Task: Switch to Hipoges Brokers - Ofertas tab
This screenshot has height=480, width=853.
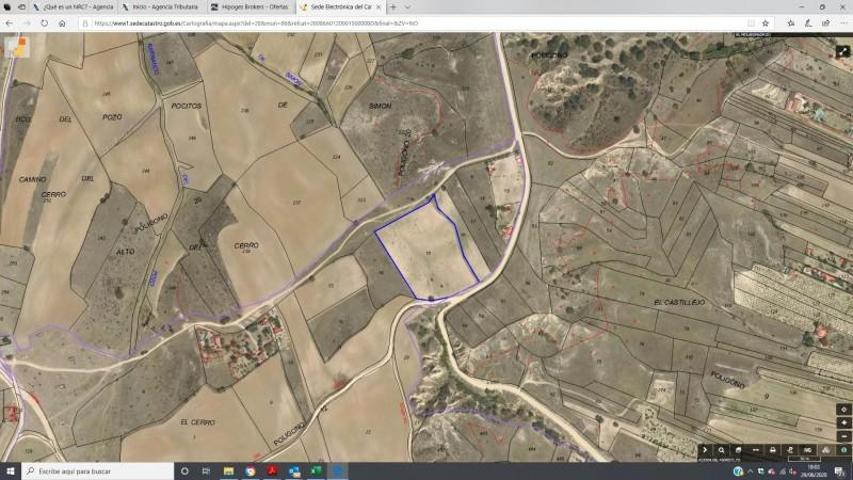Action: [x=252, y=7]
